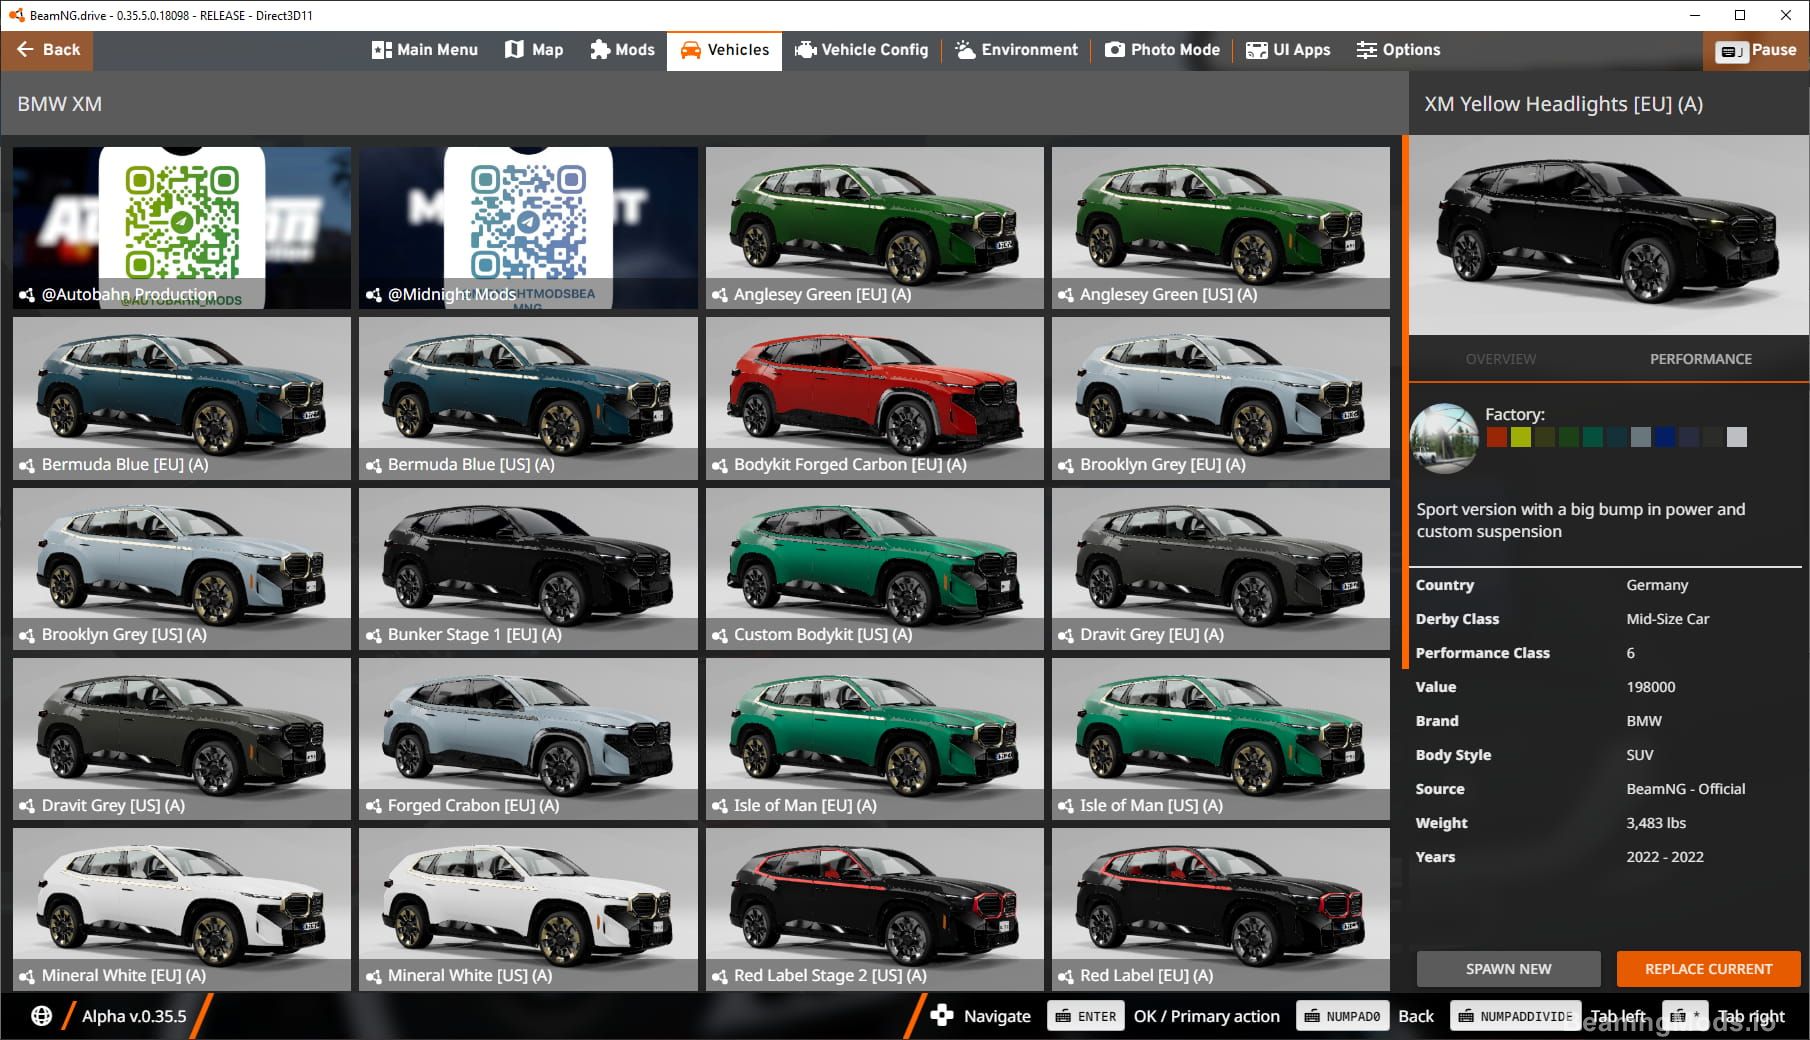Click the NUMPAD0 Back key hint

(x=1344, y=1016)
